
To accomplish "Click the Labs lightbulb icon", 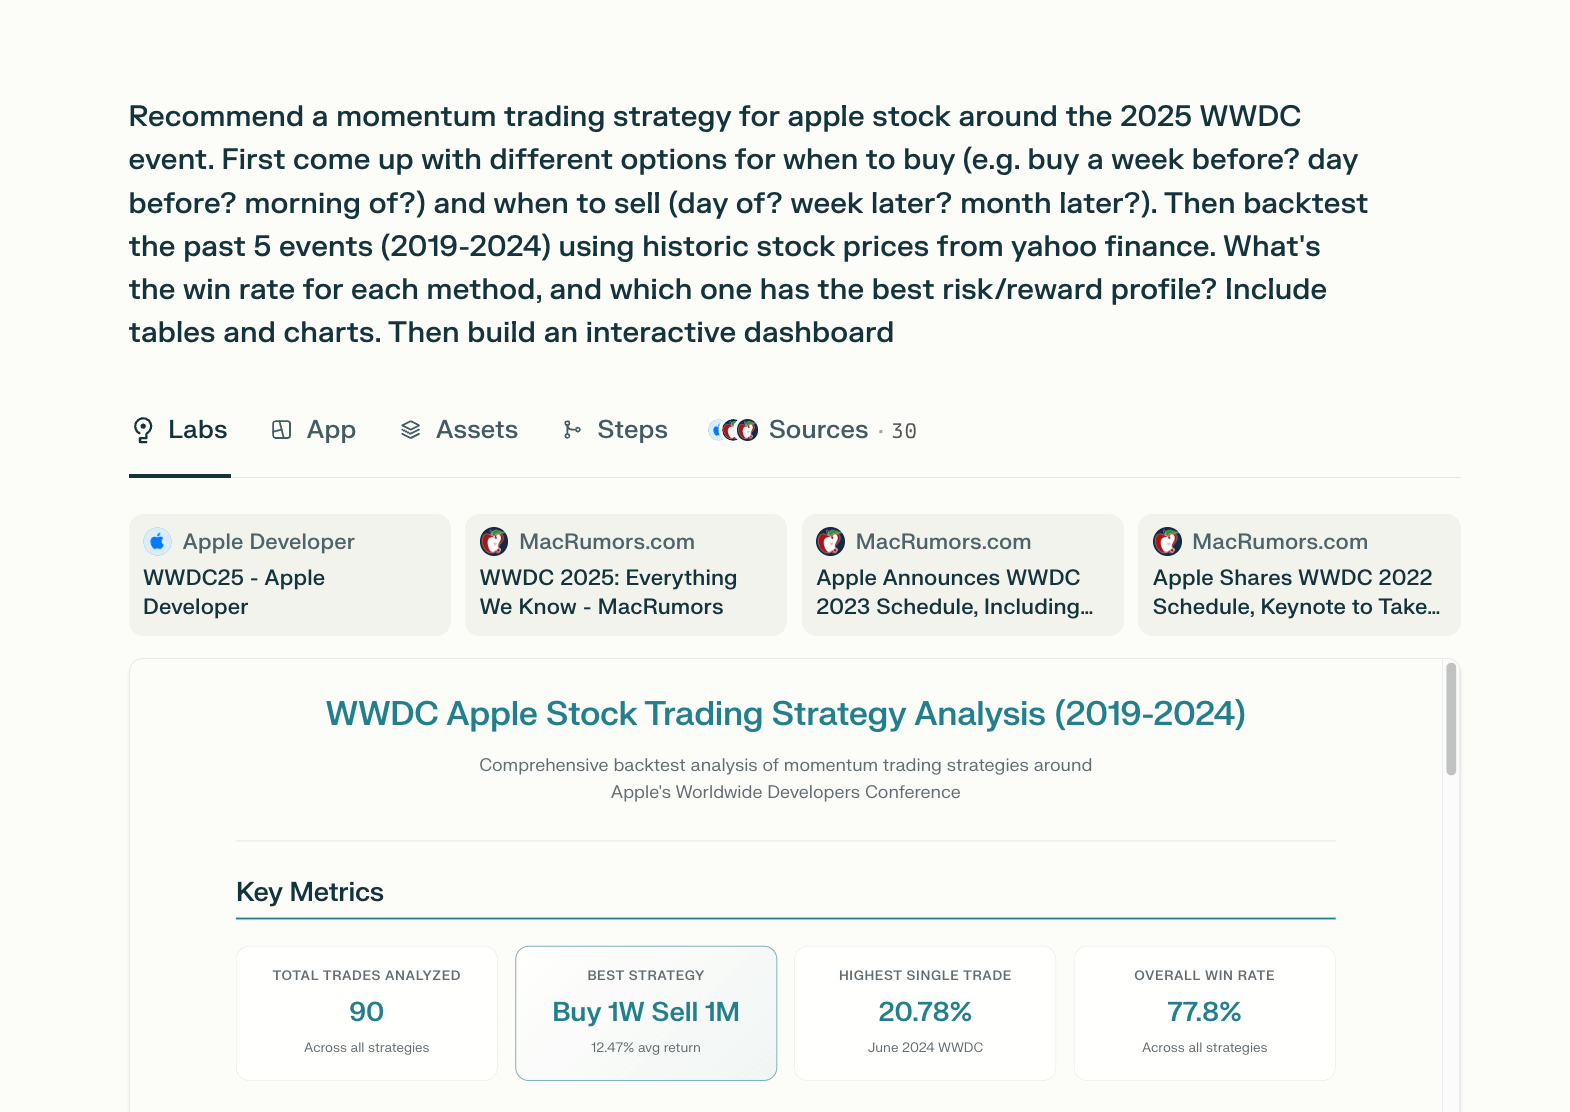I will [143, 430].
